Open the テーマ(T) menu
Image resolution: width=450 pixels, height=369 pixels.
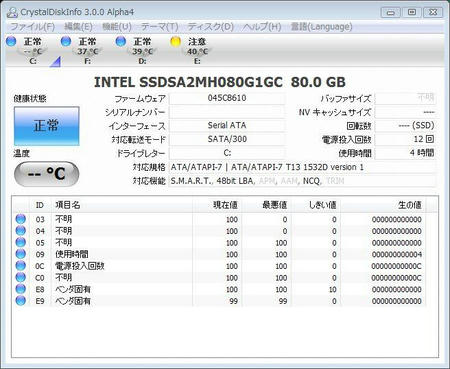click(160, 27)
